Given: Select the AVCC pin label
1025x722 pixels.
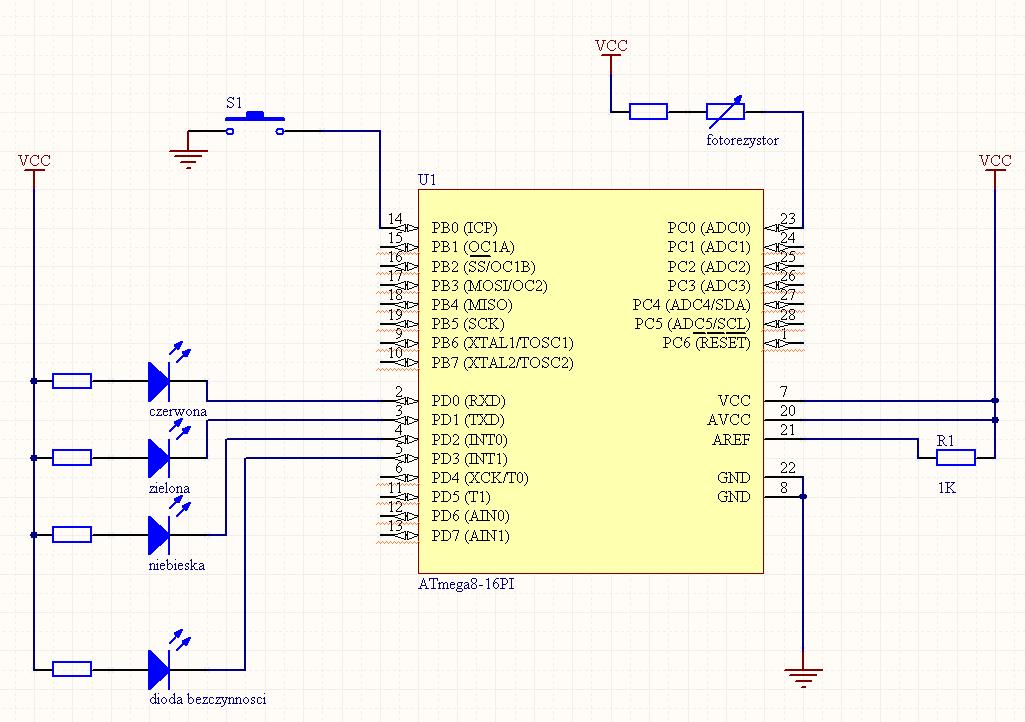Looking at the screenshot, I should (729, 420).
